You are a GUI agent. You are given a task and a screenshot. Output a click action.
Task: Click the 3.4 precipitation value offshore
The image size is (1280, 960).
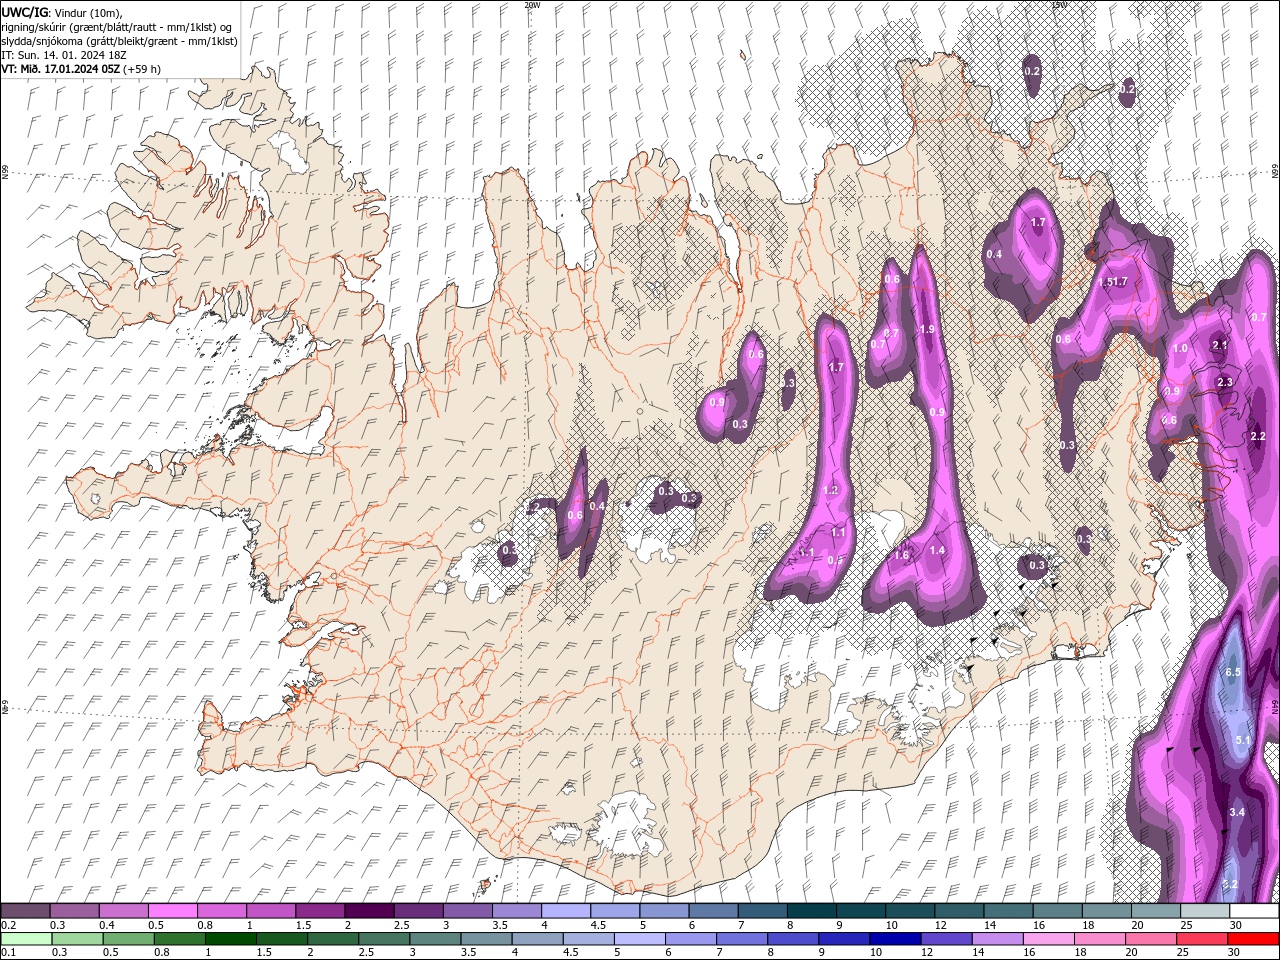point(1237,812)
